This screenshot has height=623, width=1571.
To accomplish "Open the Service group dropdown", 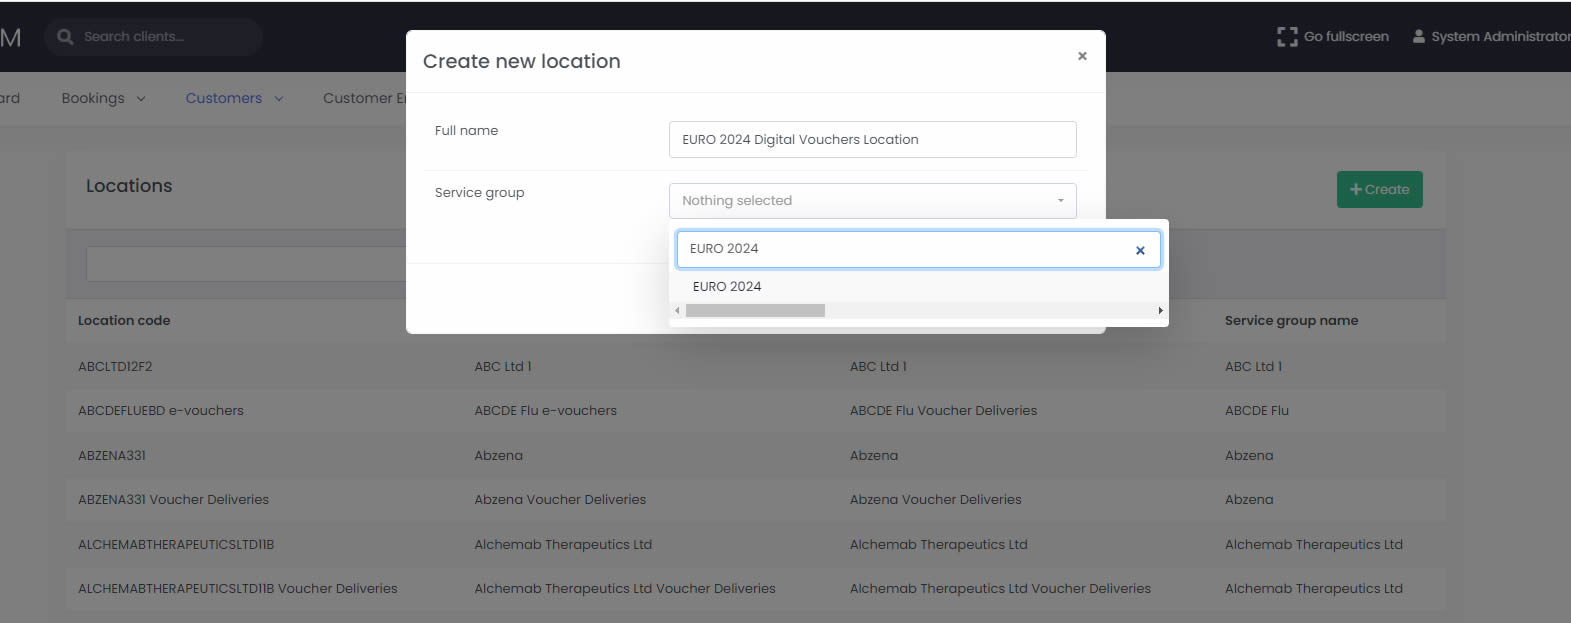I will (872, 201).
